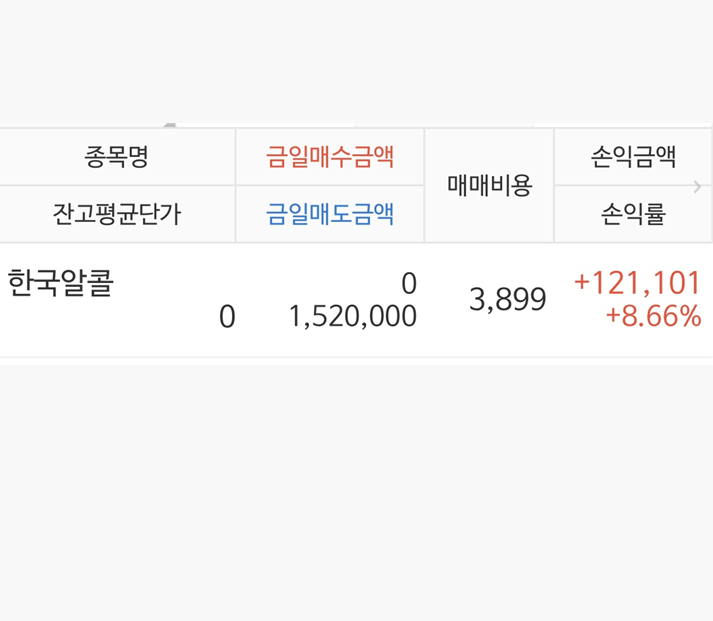Image resolution: width=713 pixels, height=621 pixels.
Task: Click the small gray triangle above table header
Action: [169, 125]
